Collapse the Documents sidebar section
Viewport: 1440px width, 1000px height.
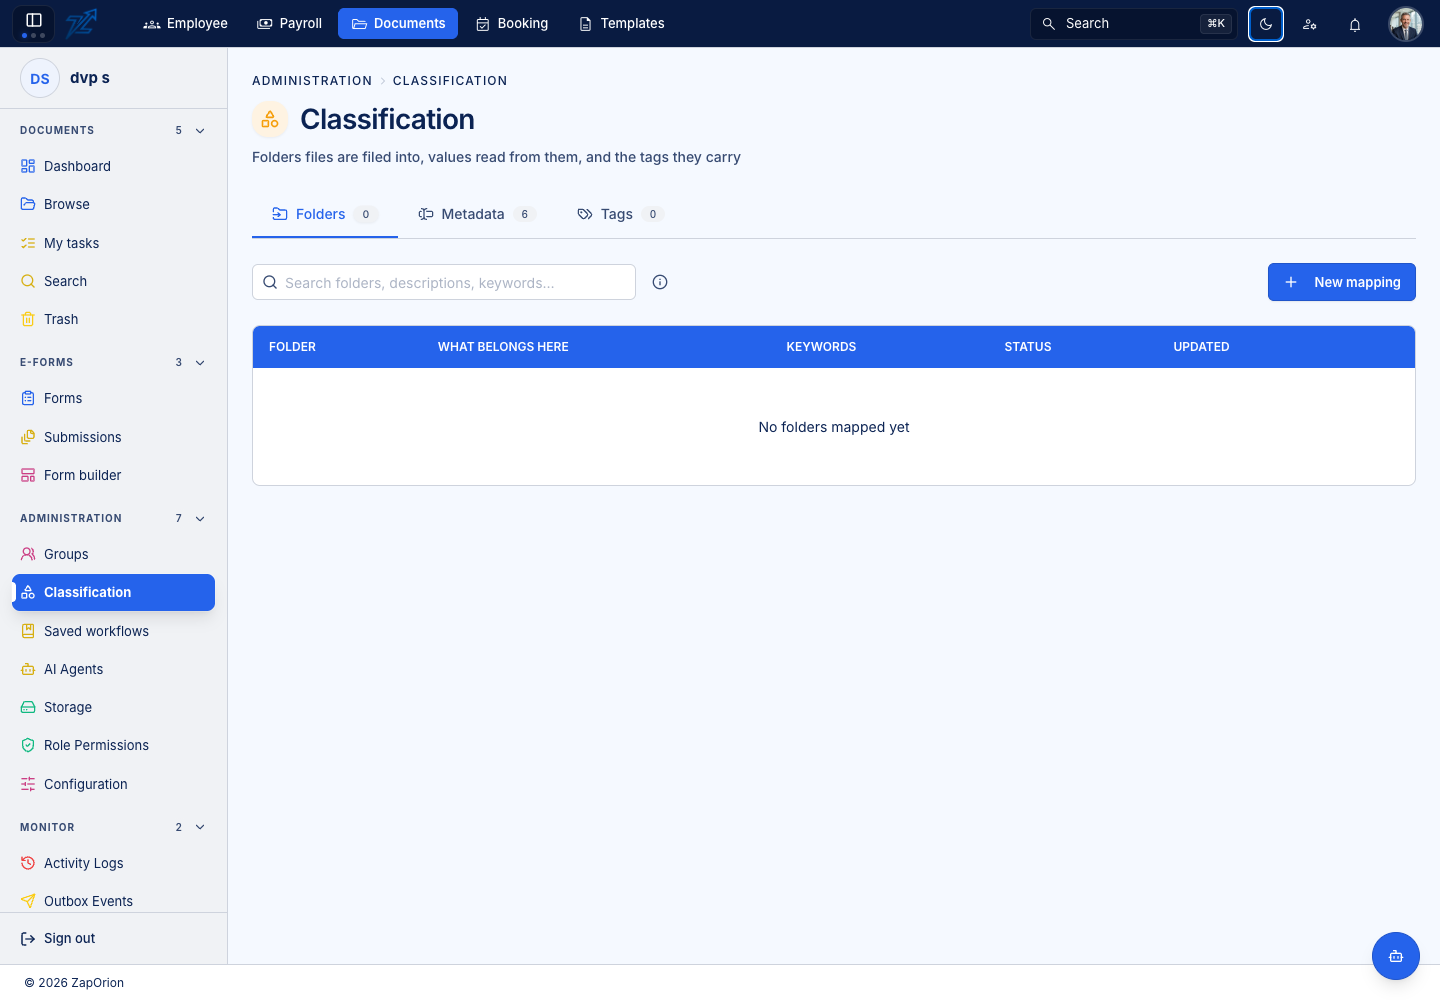[200, 131]
